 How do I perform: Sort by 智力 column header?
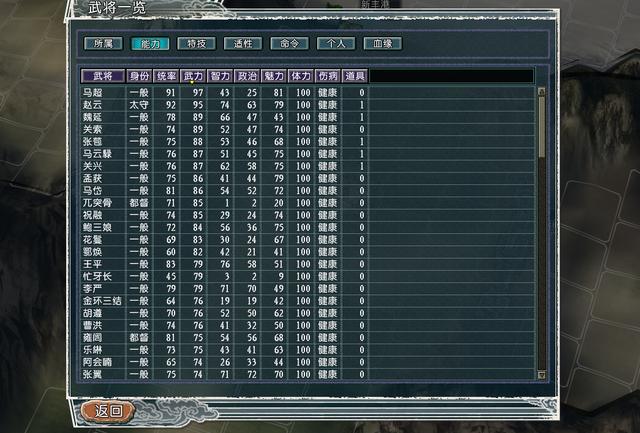click(220, 76)
